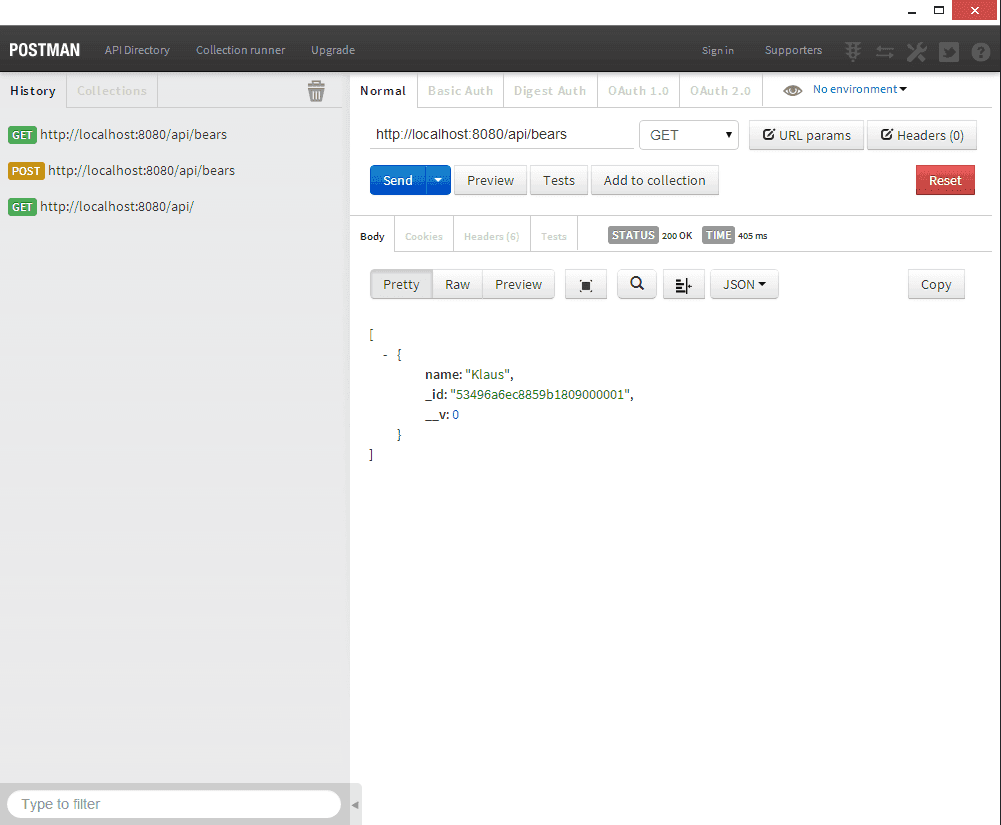Click the sync arrows icon in header
Screen dimensions: 1001x825
[884, 51]
